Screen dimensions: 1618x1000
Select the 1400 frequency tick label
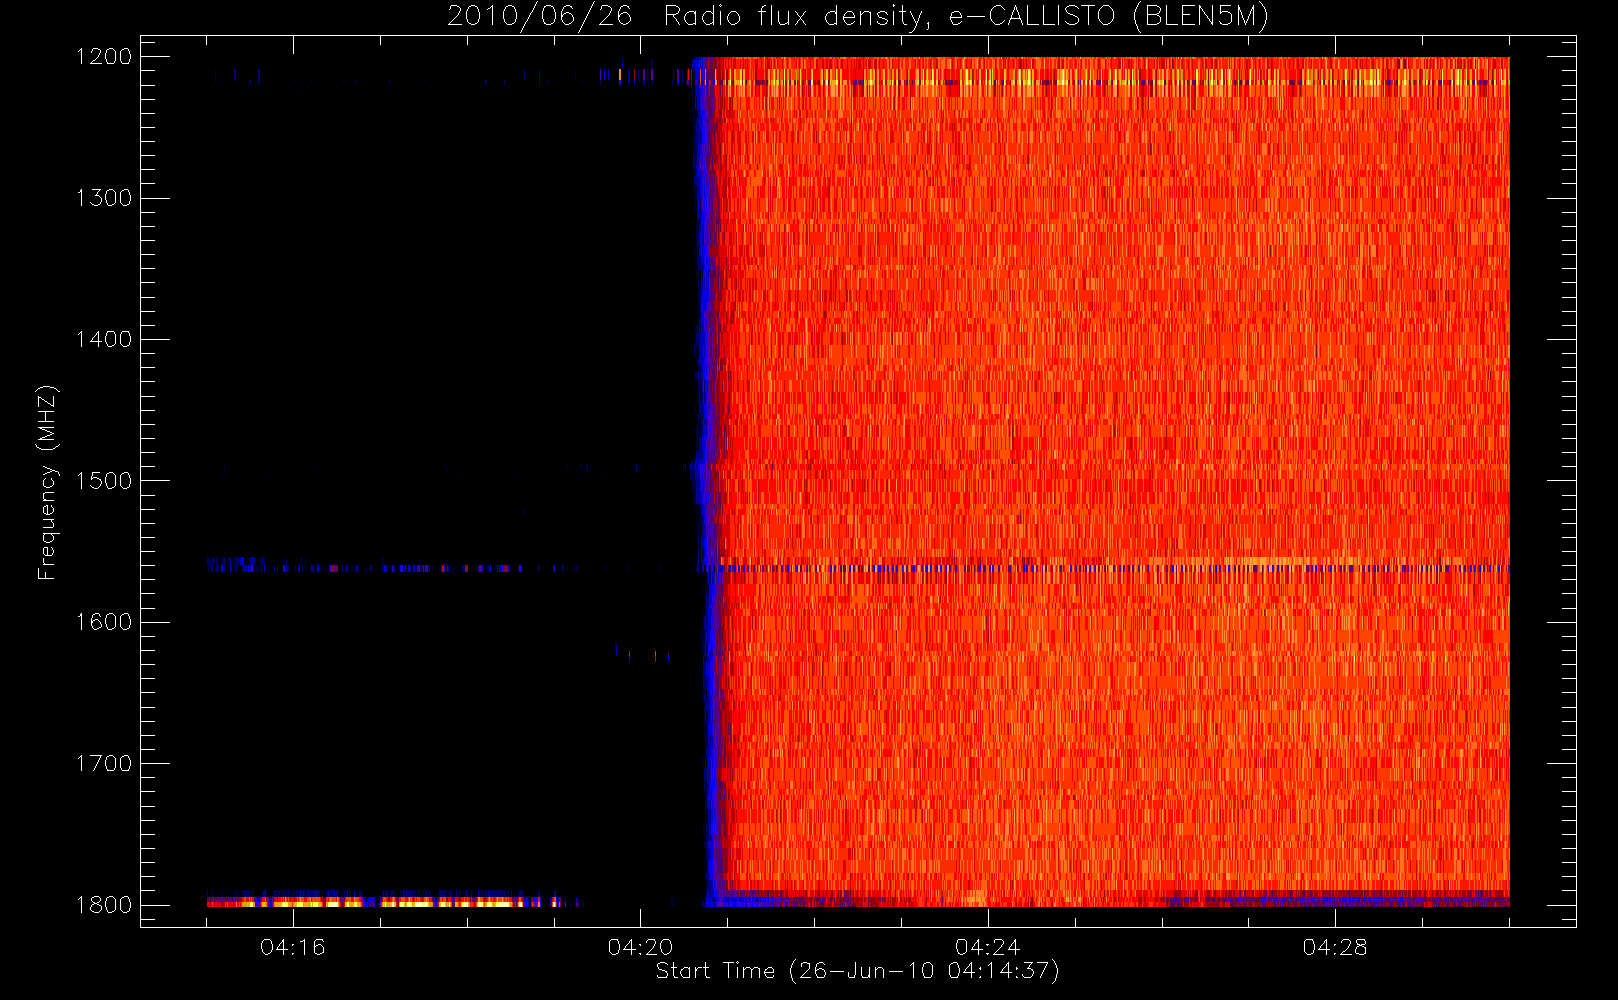[104, 339]
